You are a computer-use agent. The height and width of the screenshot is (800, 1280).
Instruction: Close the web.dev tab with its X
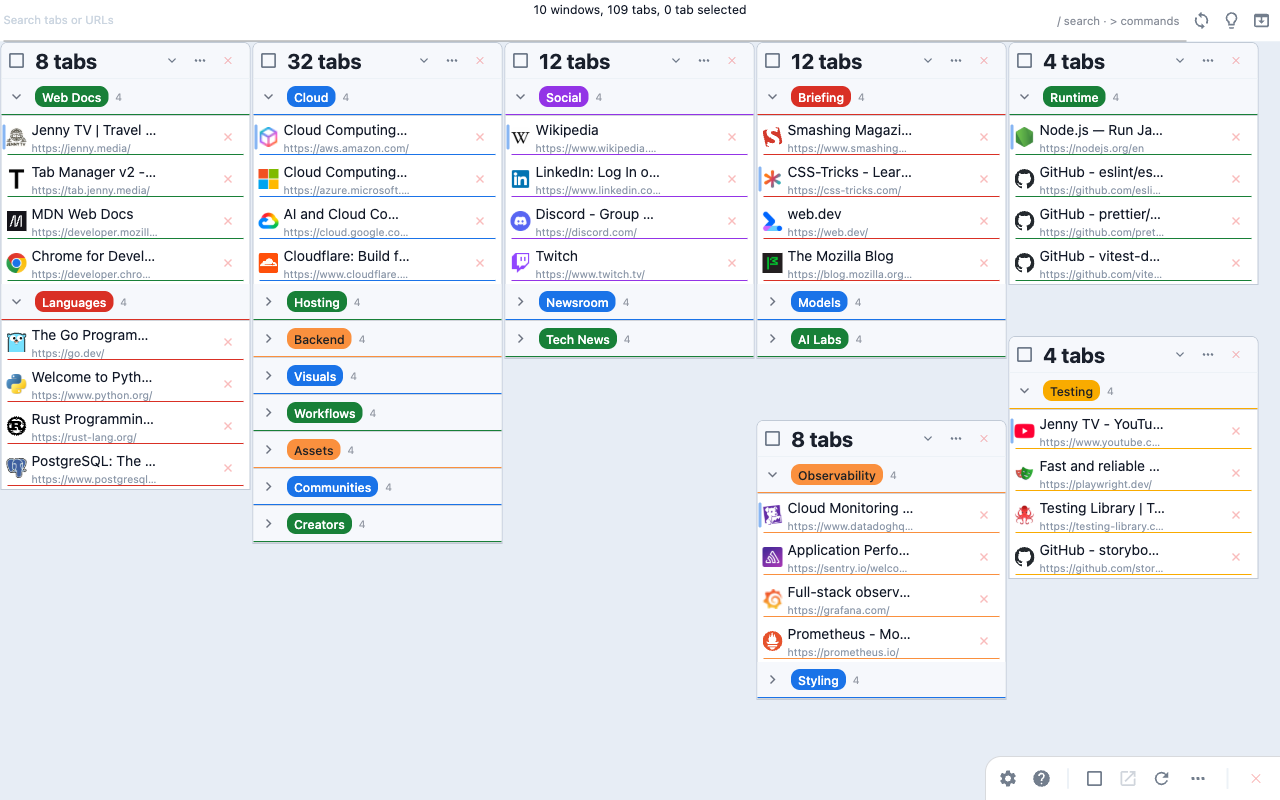click(984, 221)
